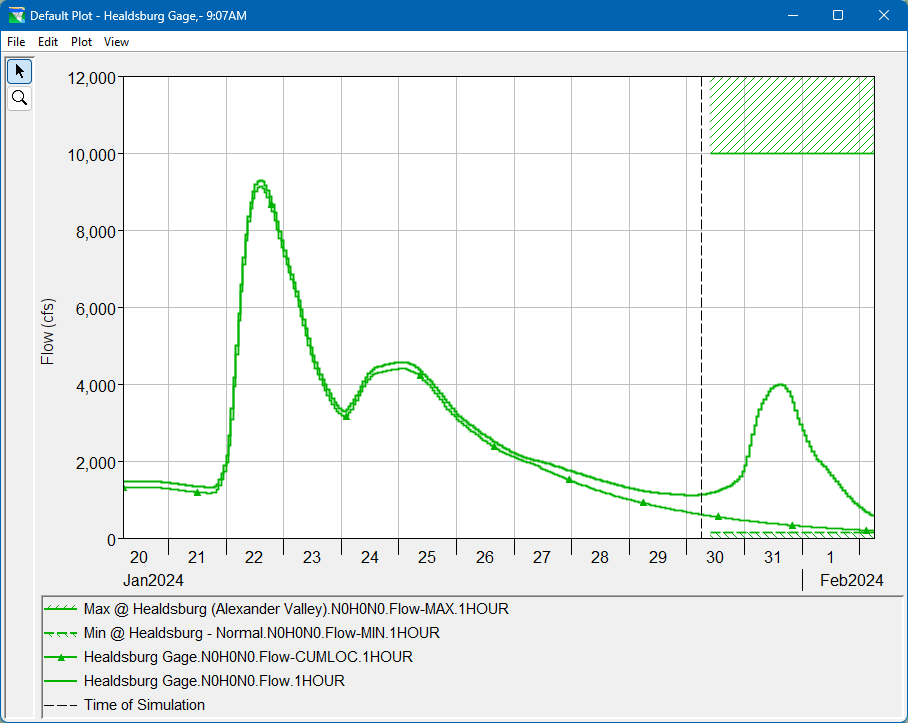Select Healdsburg Gage Flow-CUMLOC legend entry
The height and width of the screenshot is (723, 908).
coord(248,657)
